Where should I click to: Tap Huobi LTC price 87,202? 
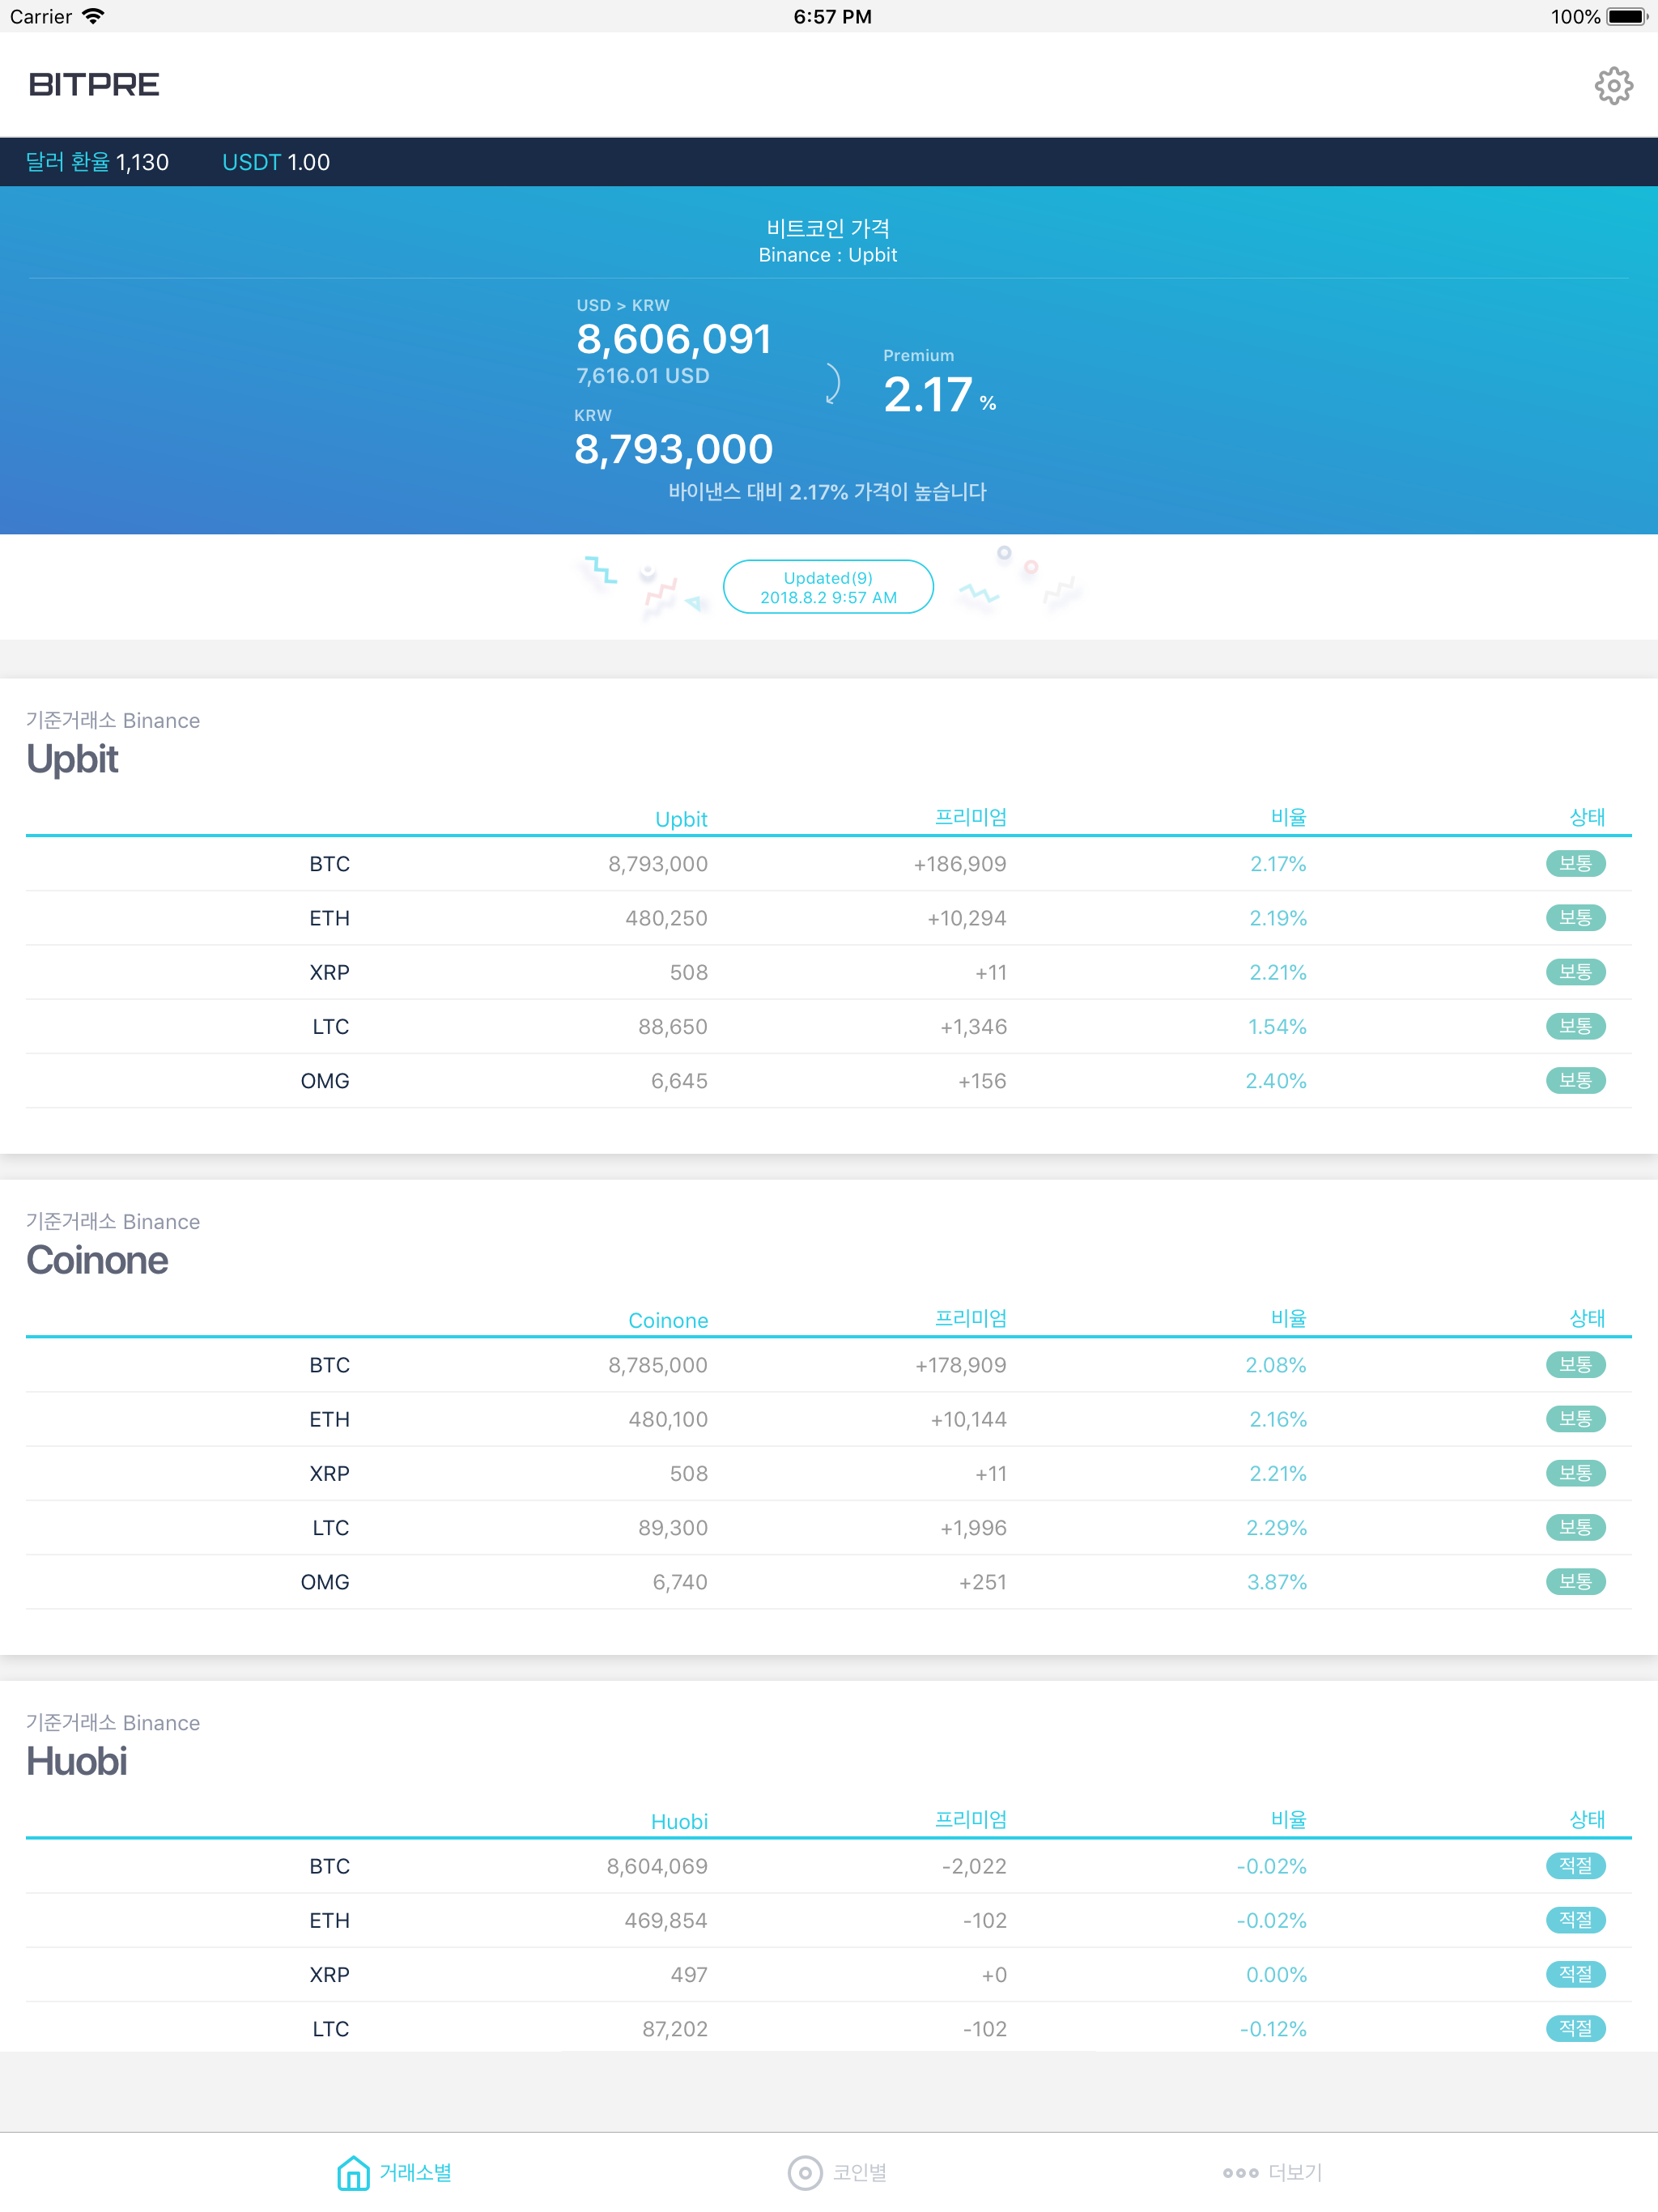(x=675, y=2029)
